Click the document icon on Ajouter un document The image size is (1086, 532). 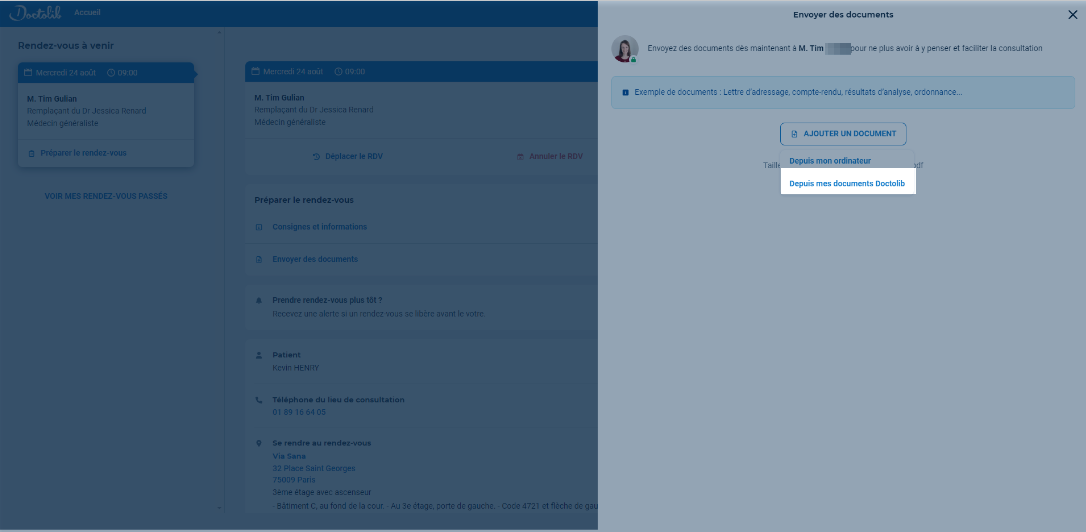pyautogui.click(x=795, y=134)
